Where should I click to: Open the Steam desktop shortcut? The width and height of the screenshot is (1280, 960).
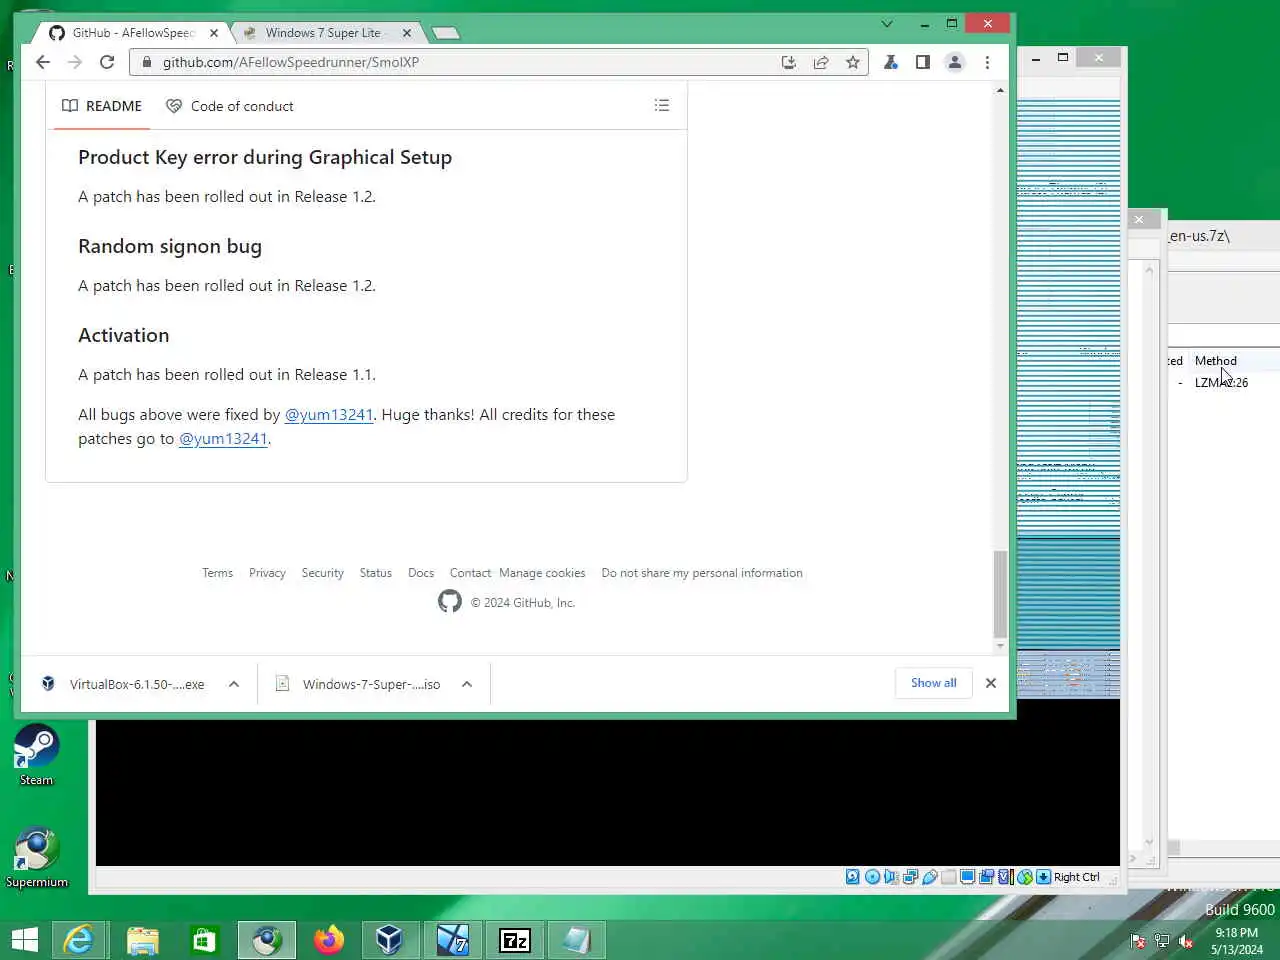(36, 755)
